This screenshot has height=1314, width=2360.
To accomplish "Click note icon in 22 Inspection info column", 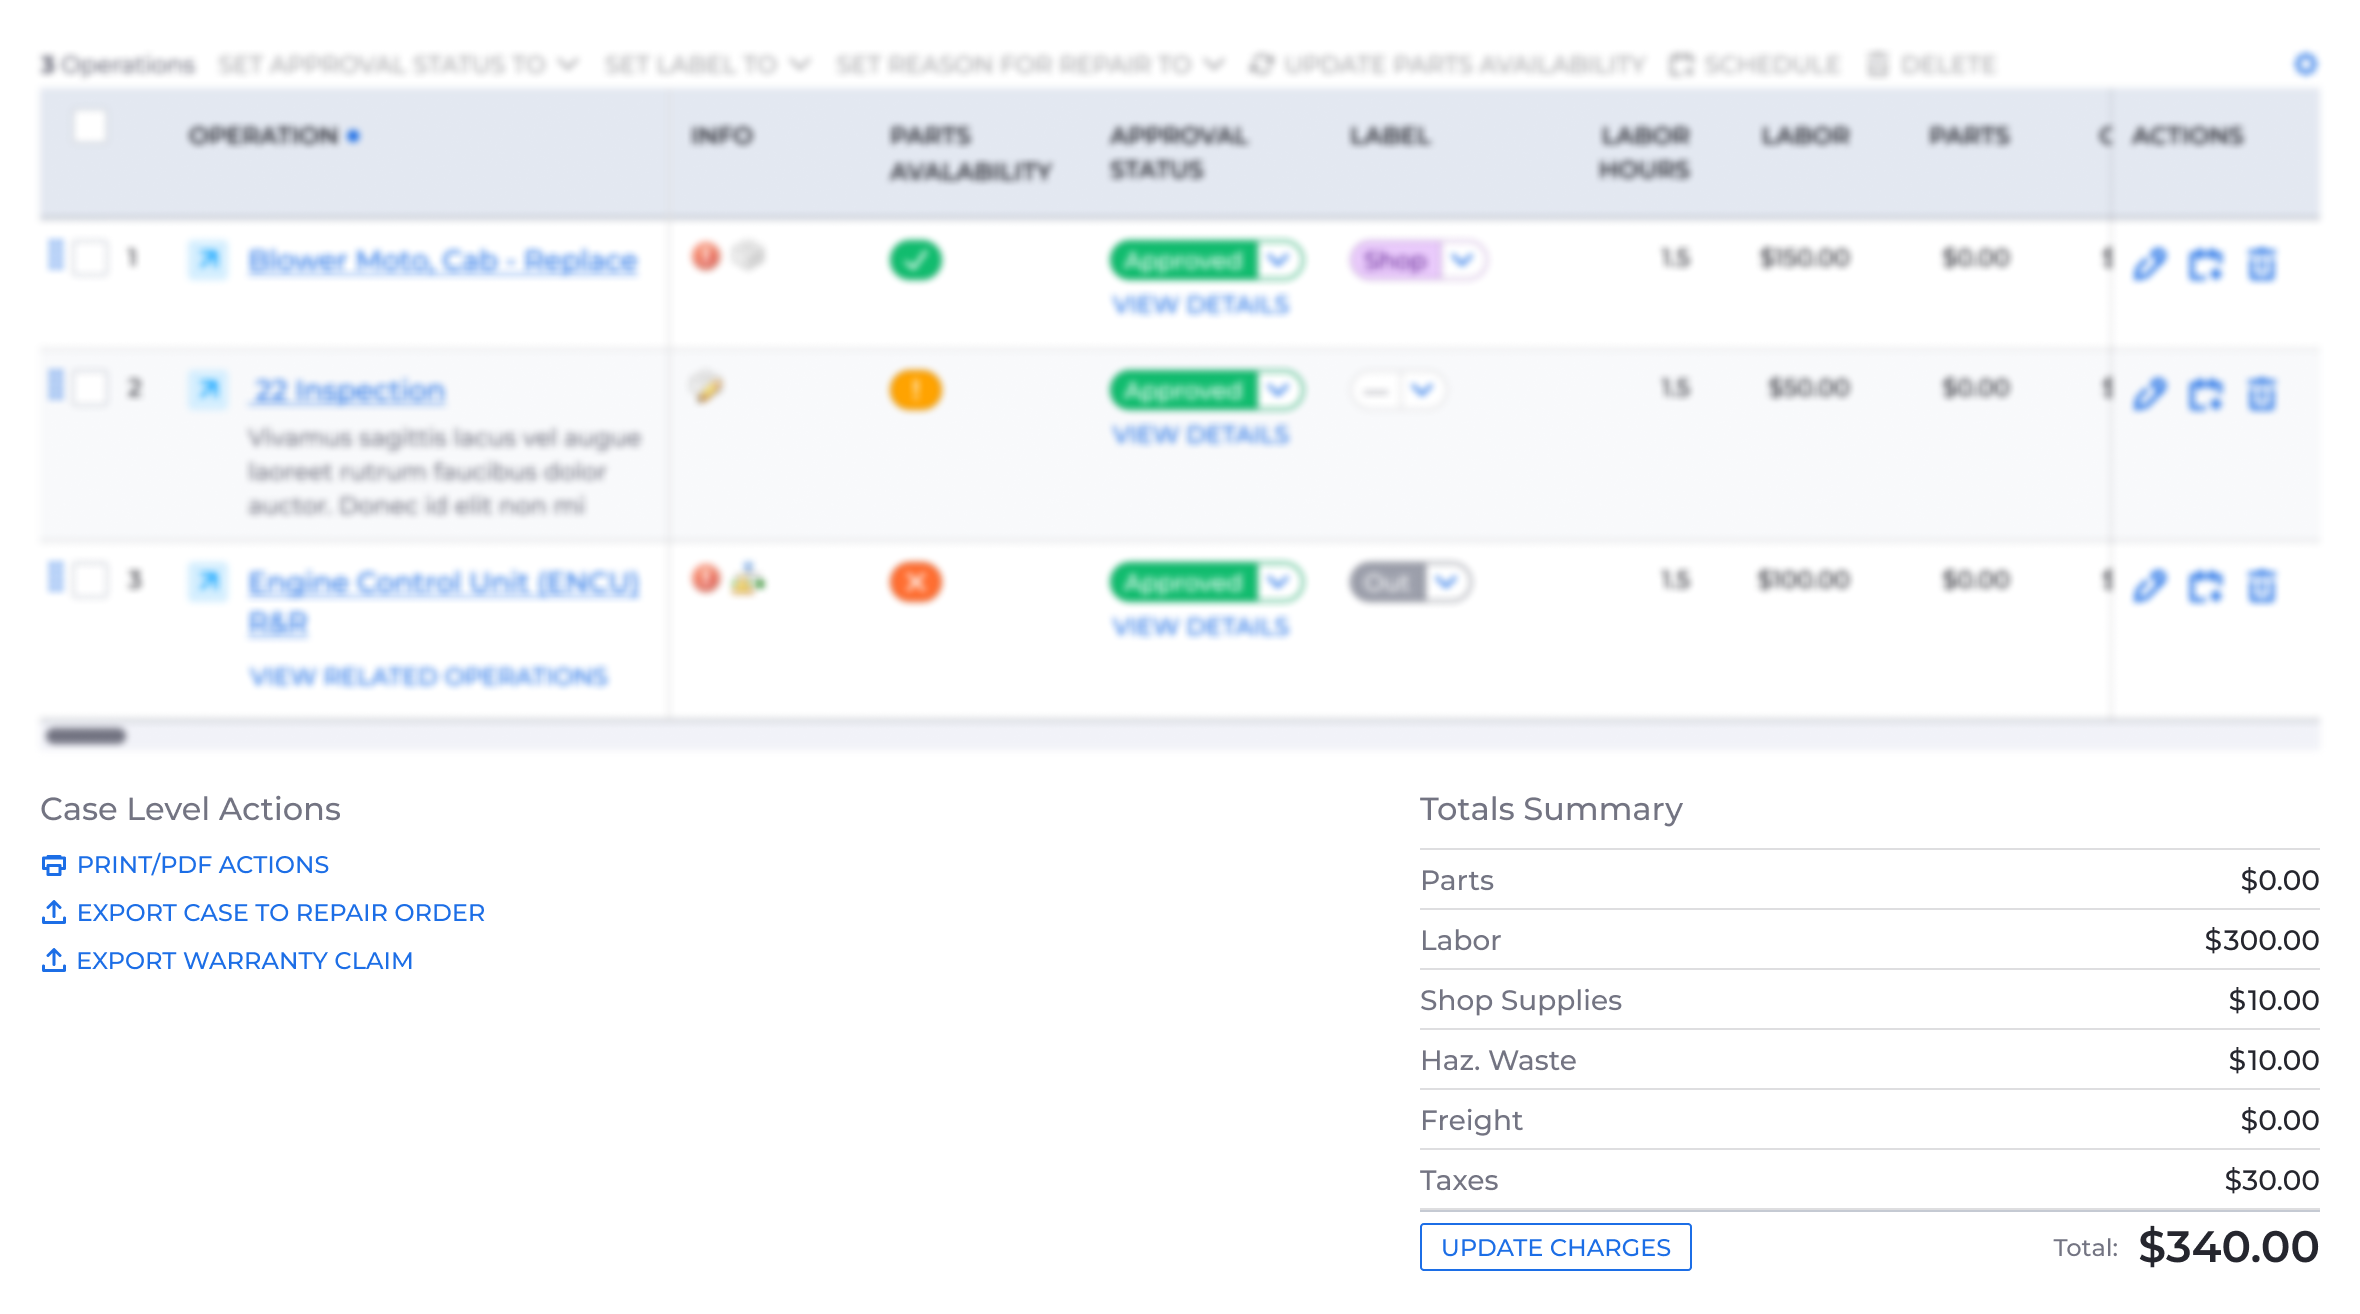I will (706, 387).
